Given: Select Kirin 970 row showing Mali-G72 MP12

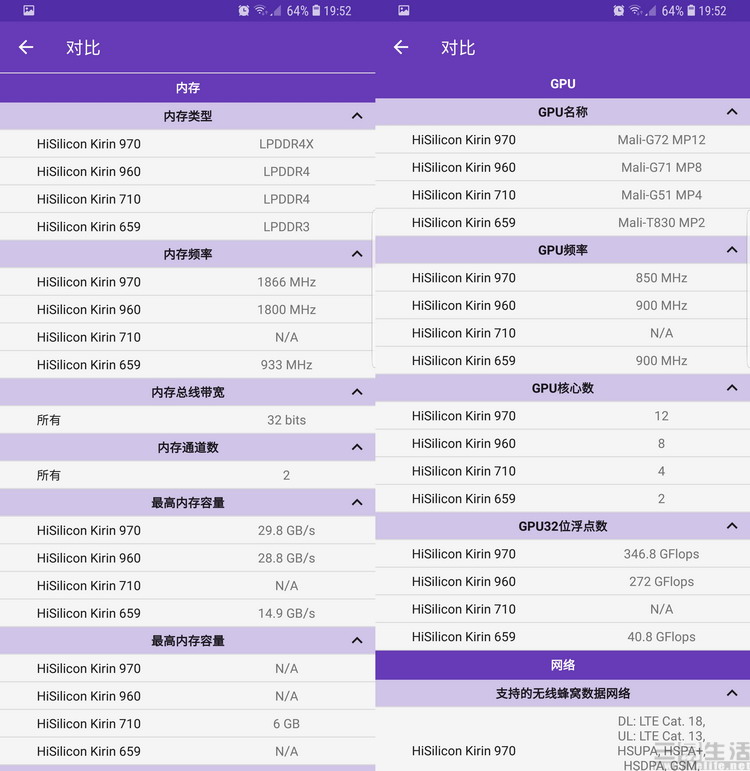Looking at the screenshot, I should coord(563,140).
